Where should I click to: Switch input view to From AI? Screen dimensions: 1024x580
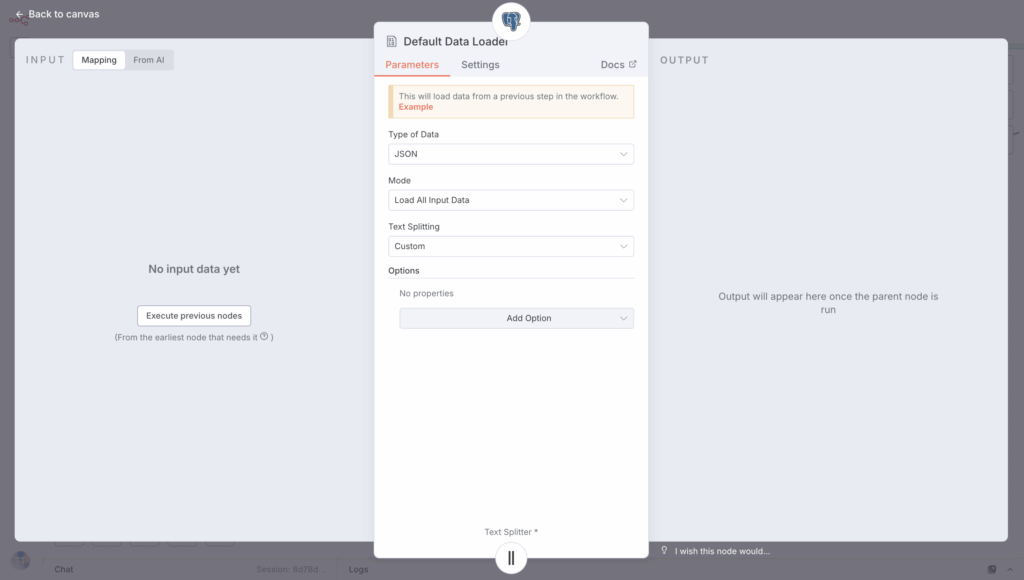149,60
